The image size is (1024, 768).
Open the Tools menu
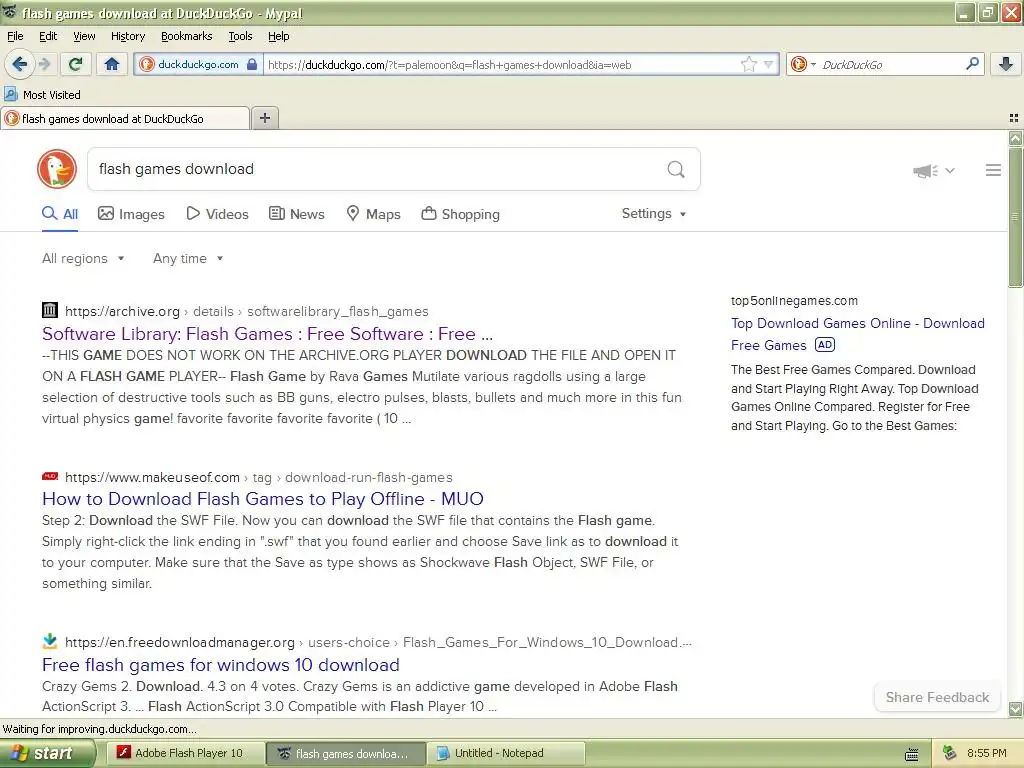click(x=240, y=36)
